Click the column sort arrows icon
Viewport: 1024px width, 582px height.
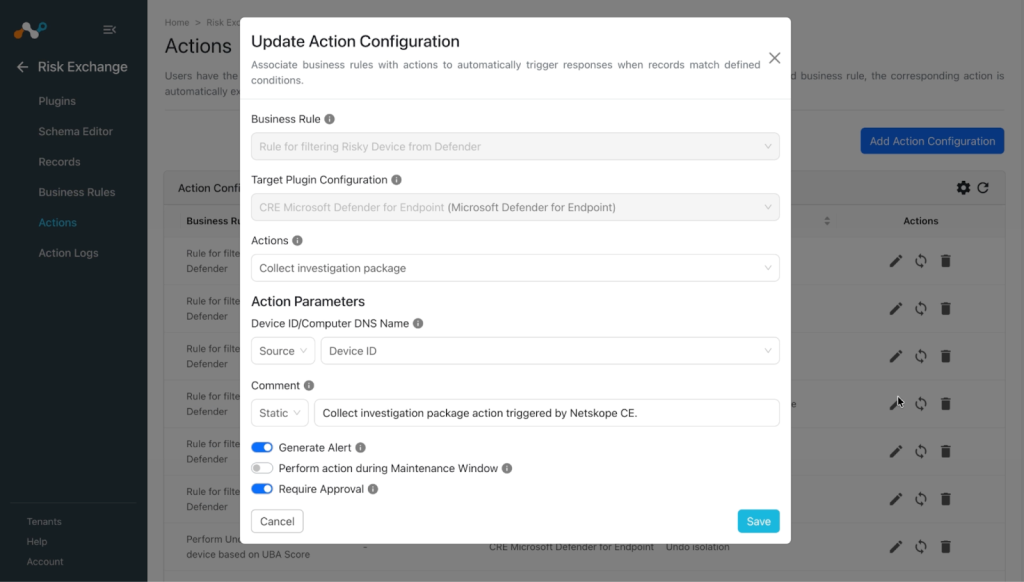click(x=827, y=221)
